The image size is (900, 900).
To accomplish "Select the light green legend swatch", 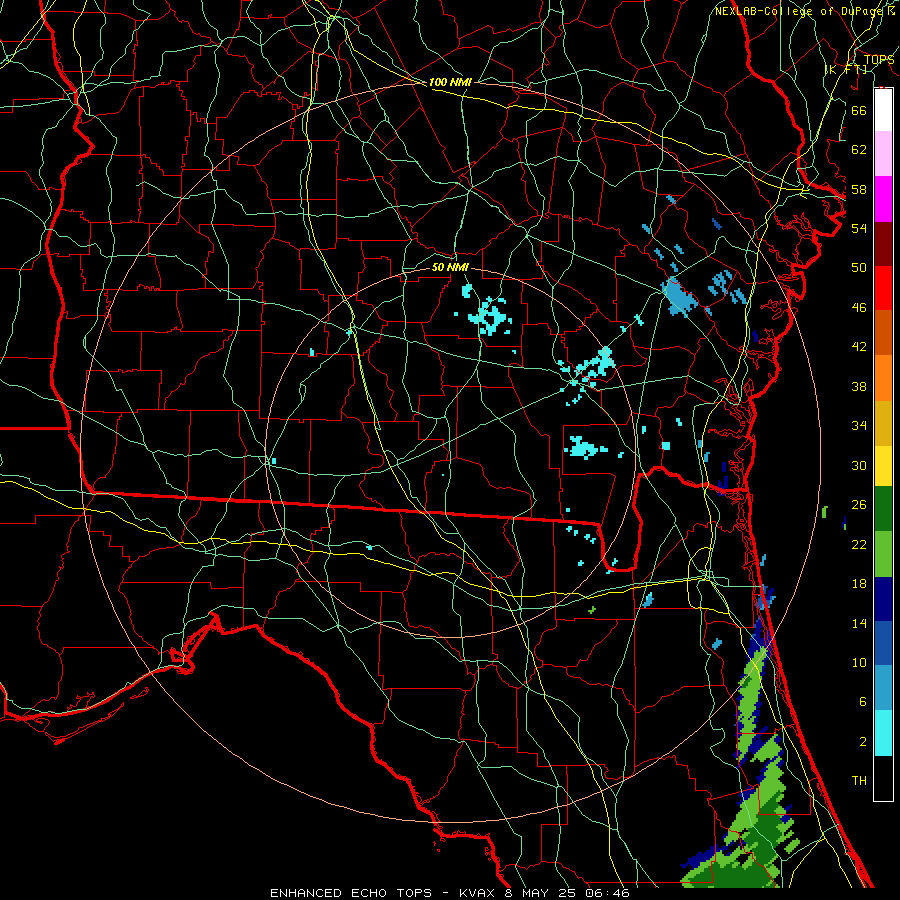I will (x=883, y=554).
